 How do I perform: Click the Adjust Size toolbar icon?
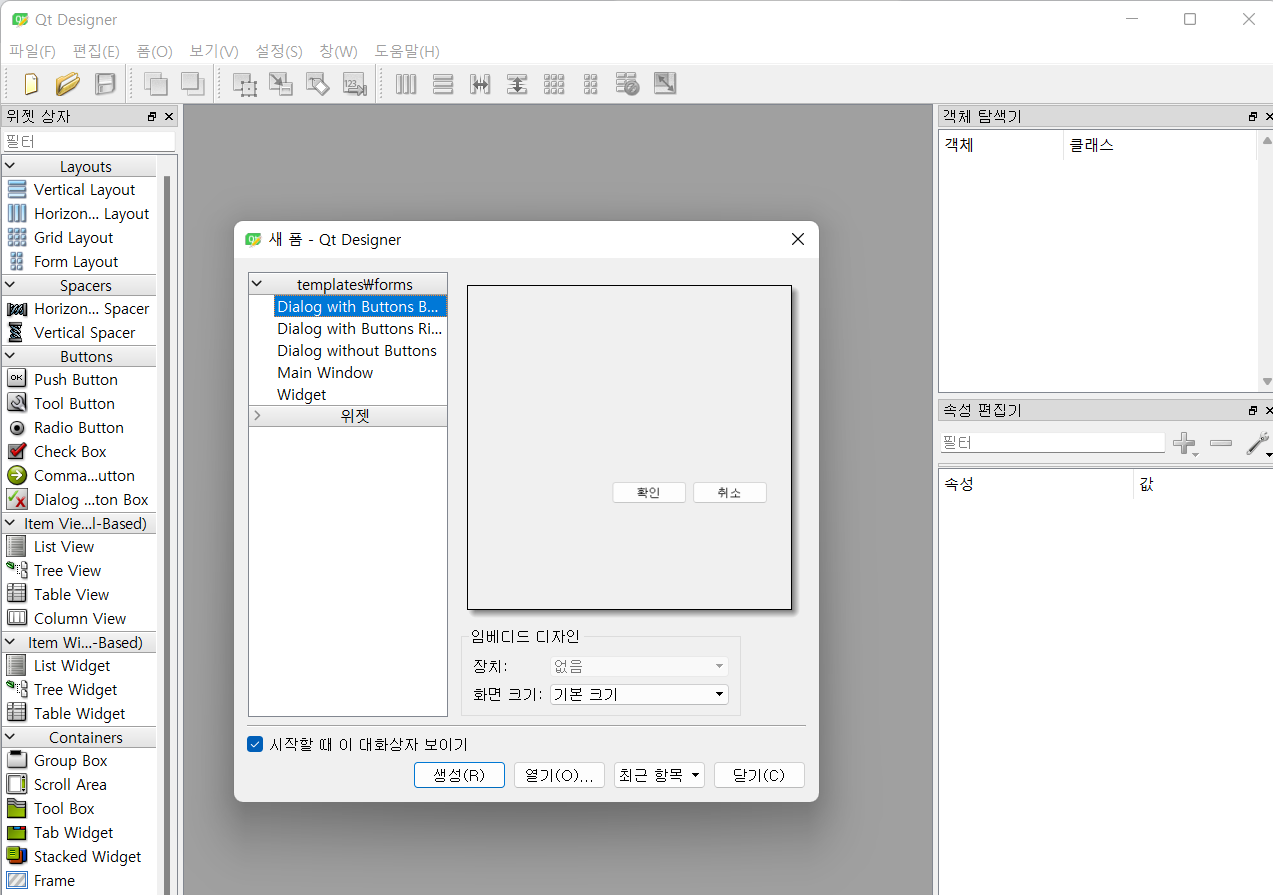(x=665, y=84)
